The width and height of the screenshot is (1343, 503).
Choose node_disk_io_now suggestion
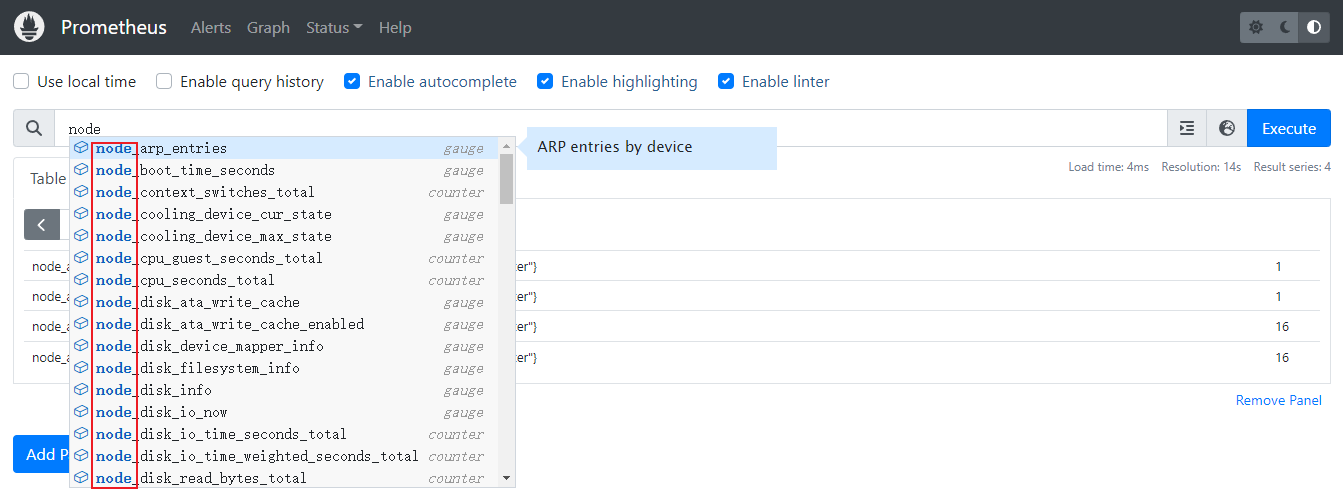click(x=284, y=412)
